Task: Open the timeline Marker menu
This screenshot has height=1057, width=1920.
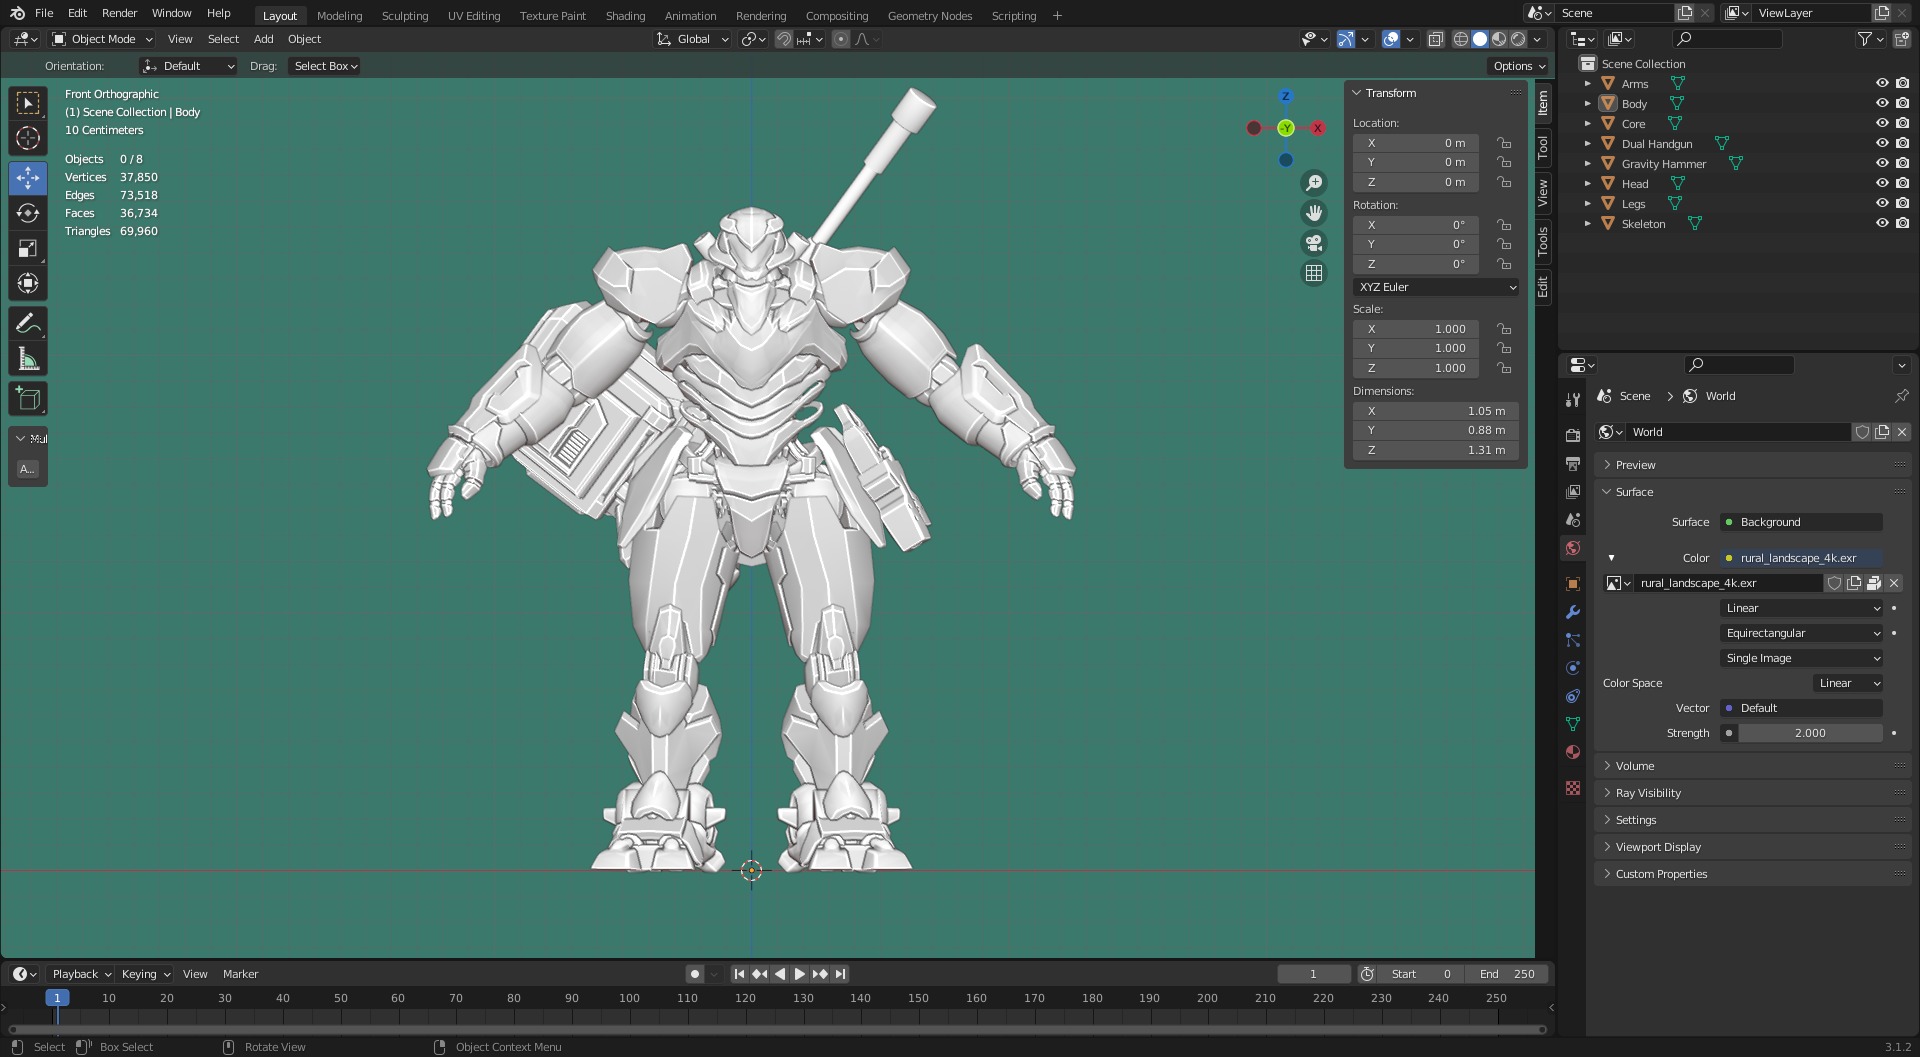Action: (x=240, y=974)
